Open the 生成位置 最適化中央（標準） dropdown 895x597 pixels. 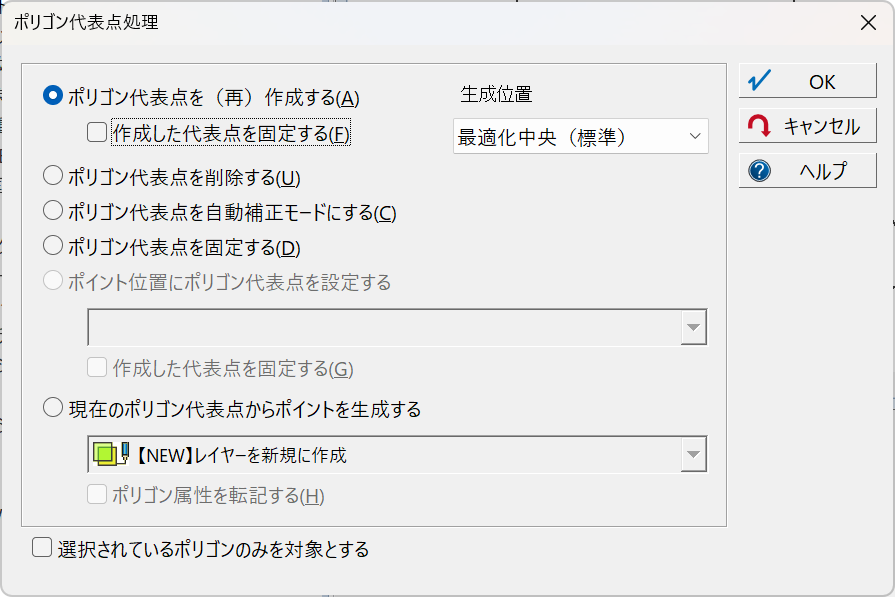point(580,136)
